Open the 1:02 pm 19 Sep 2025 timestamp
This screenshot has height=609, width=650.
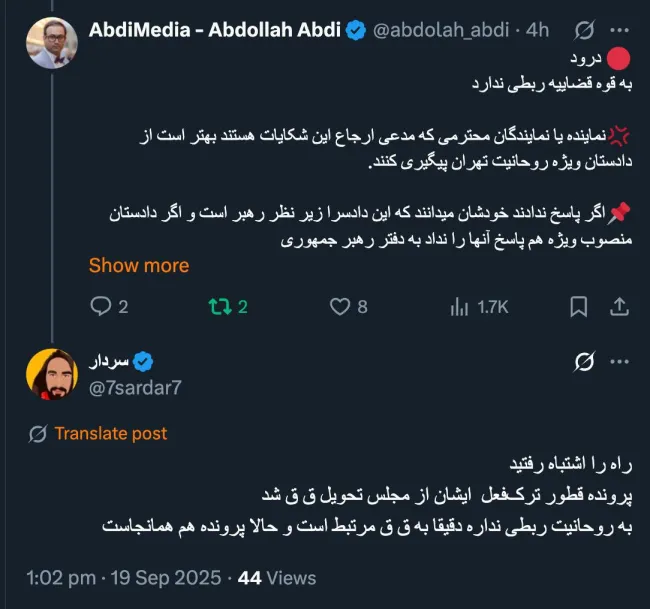(x=121, y=577)
